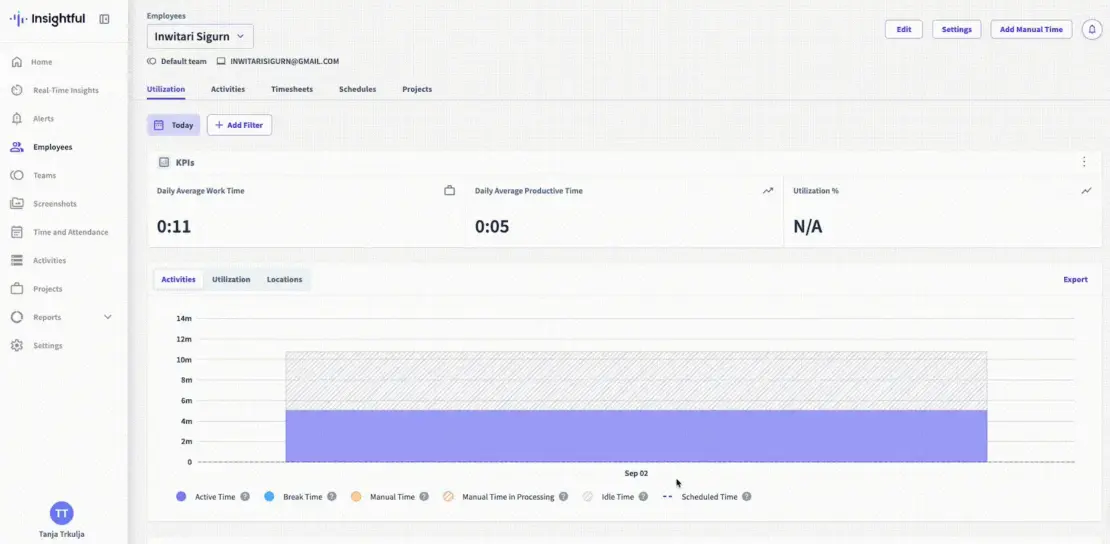Open the Inwitari Sigurn employee dropdown
The width and height of the screenshot is (1110, 544).
pyautogui.click(x=200, y=36)
